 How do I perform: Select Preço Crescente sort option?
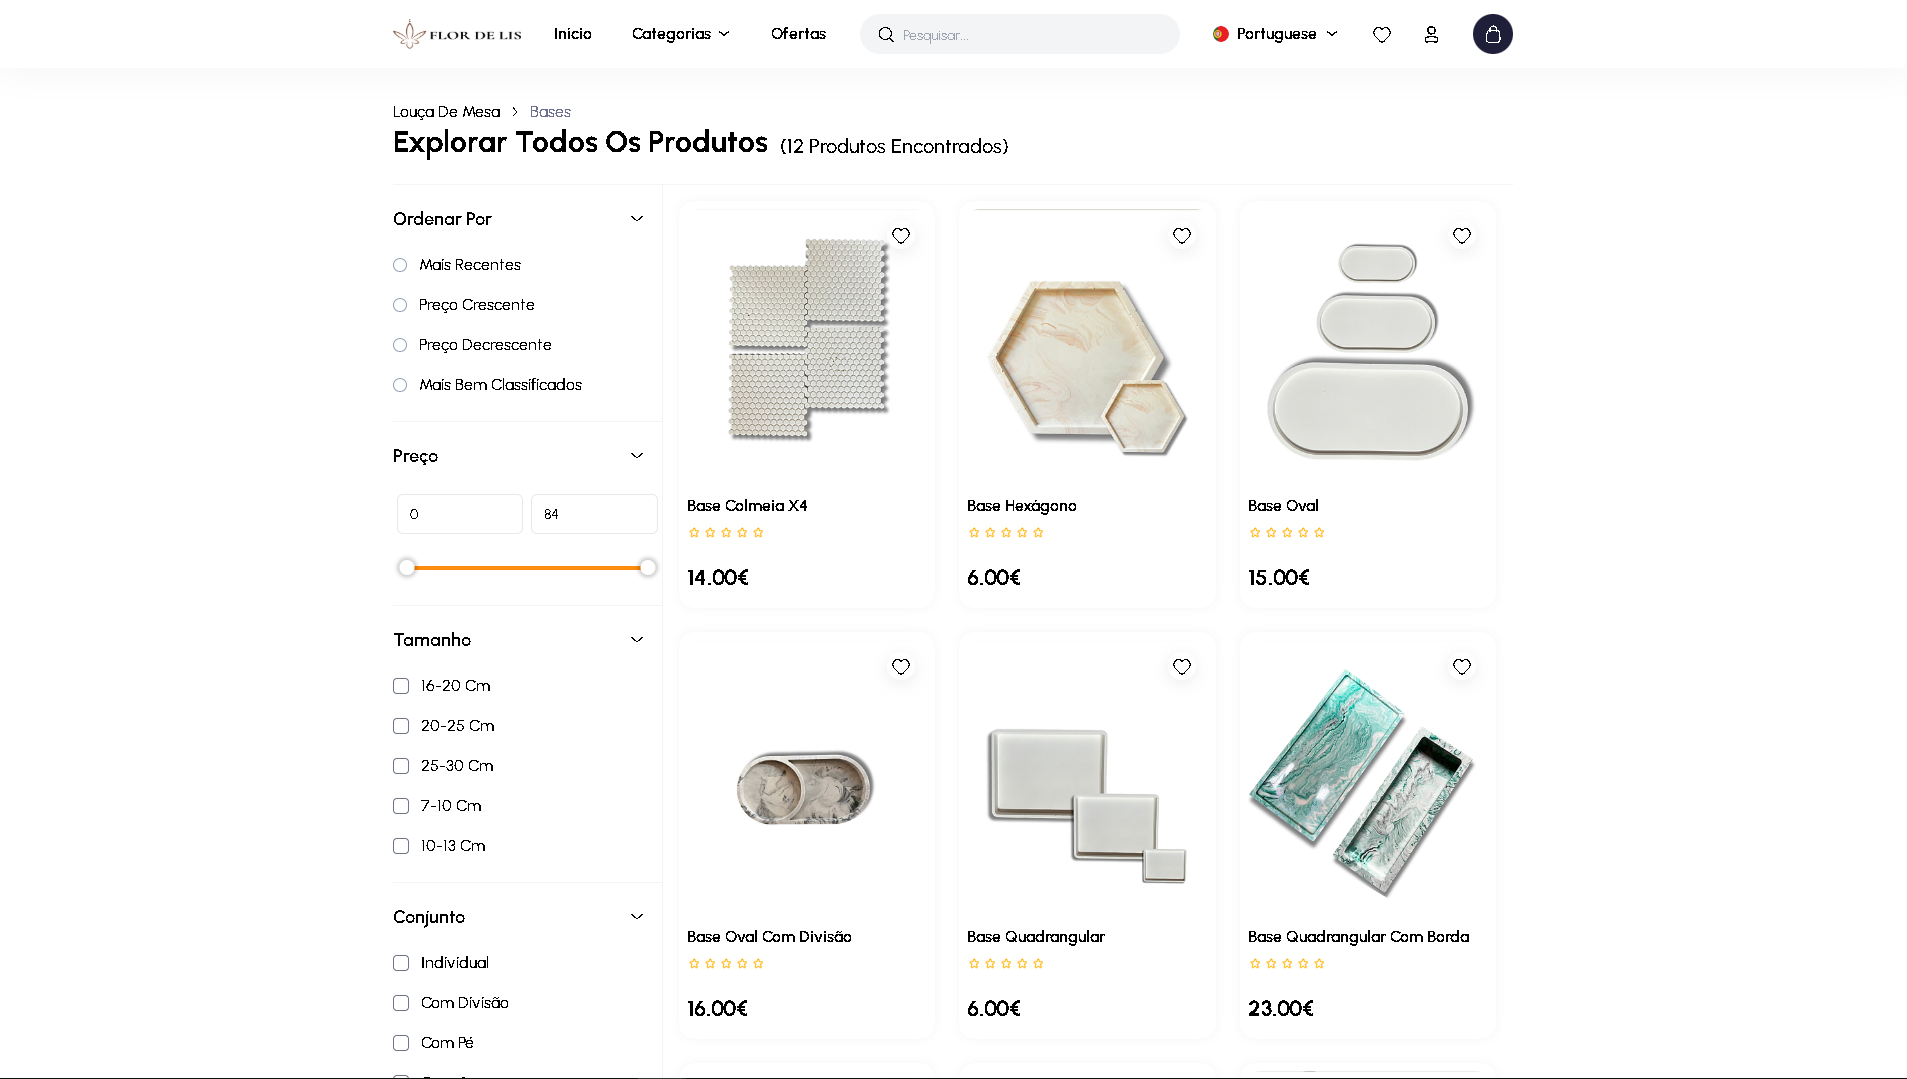[400, 305]
